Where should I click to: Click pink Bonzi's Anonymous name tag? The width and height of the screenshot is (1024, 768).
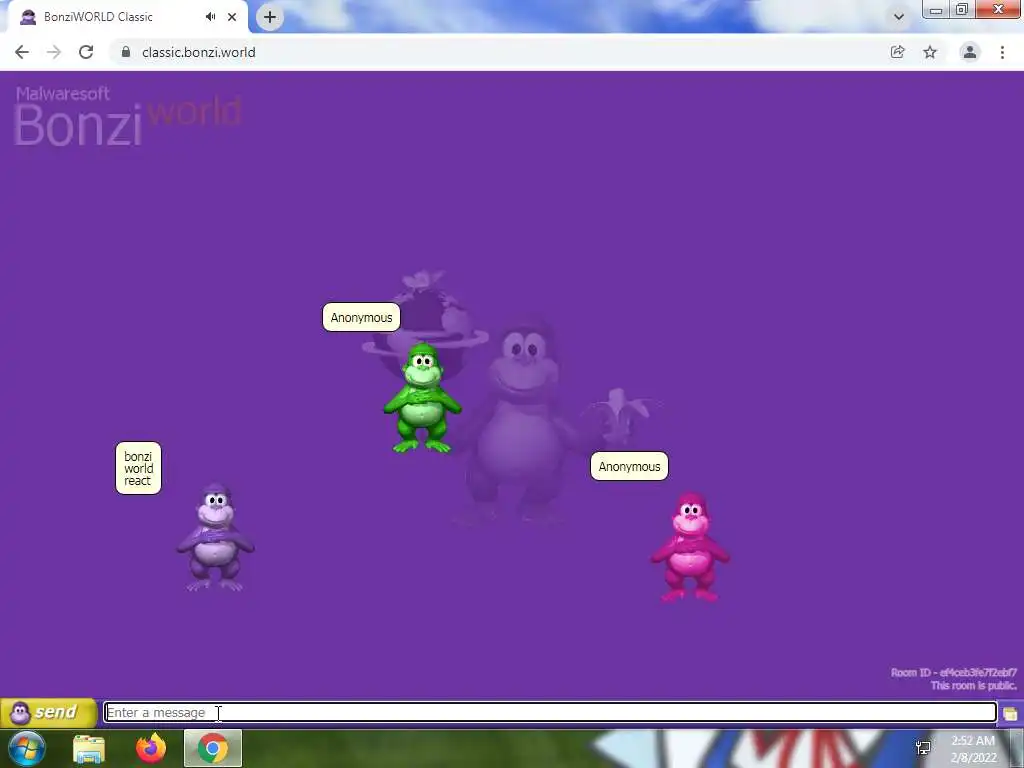(x=630, y=466)
